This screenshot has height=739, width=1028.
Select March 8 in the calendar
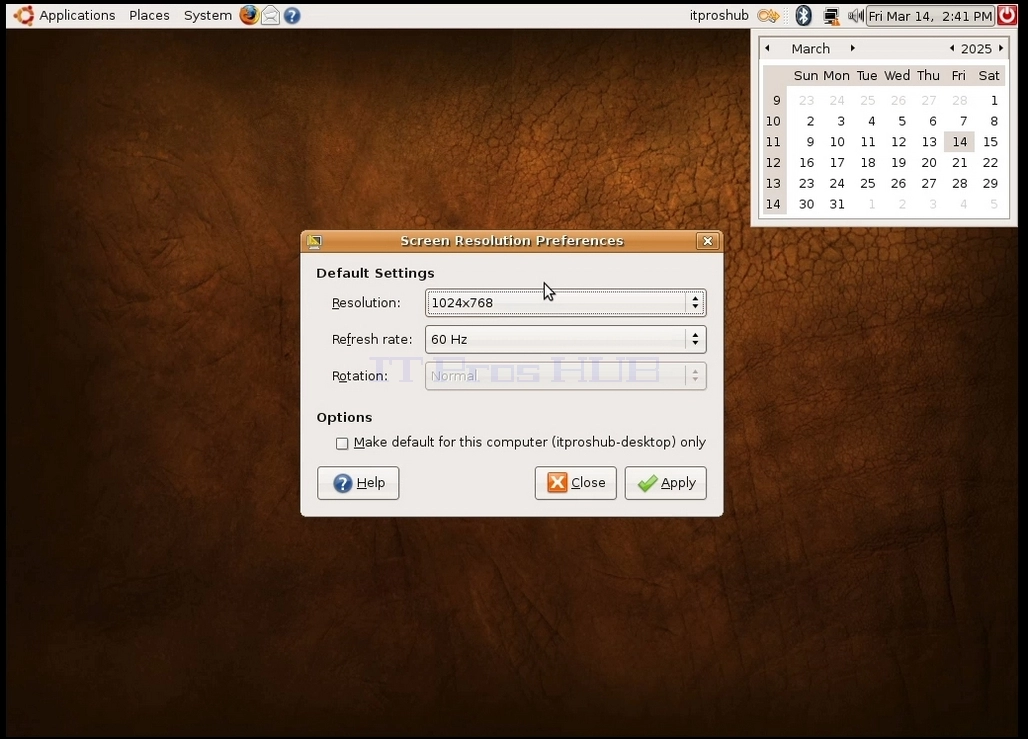994,121
